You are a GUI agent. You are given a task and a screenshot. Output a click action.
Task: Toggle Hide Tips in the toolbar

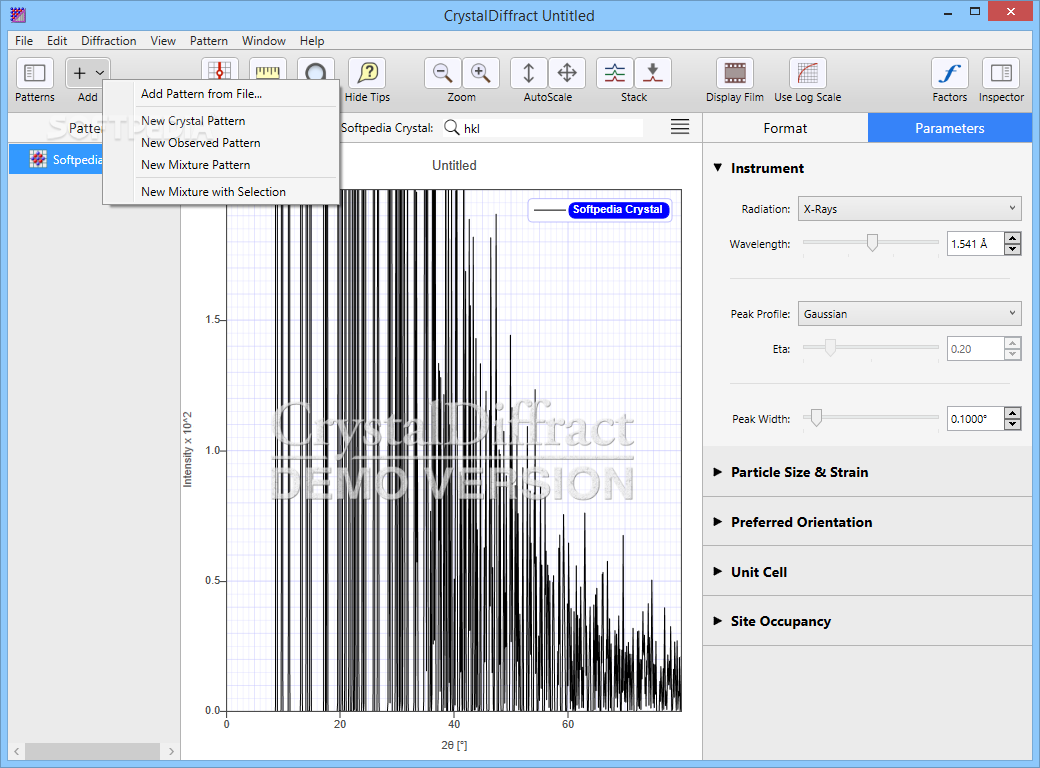[x=367, y=74]
